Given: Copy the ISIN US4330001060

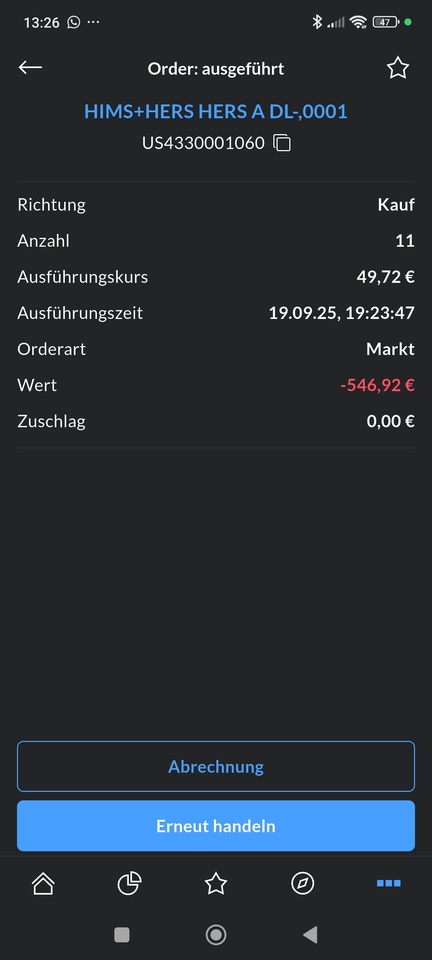Looking at the screenshot, I should pos(281,143).
